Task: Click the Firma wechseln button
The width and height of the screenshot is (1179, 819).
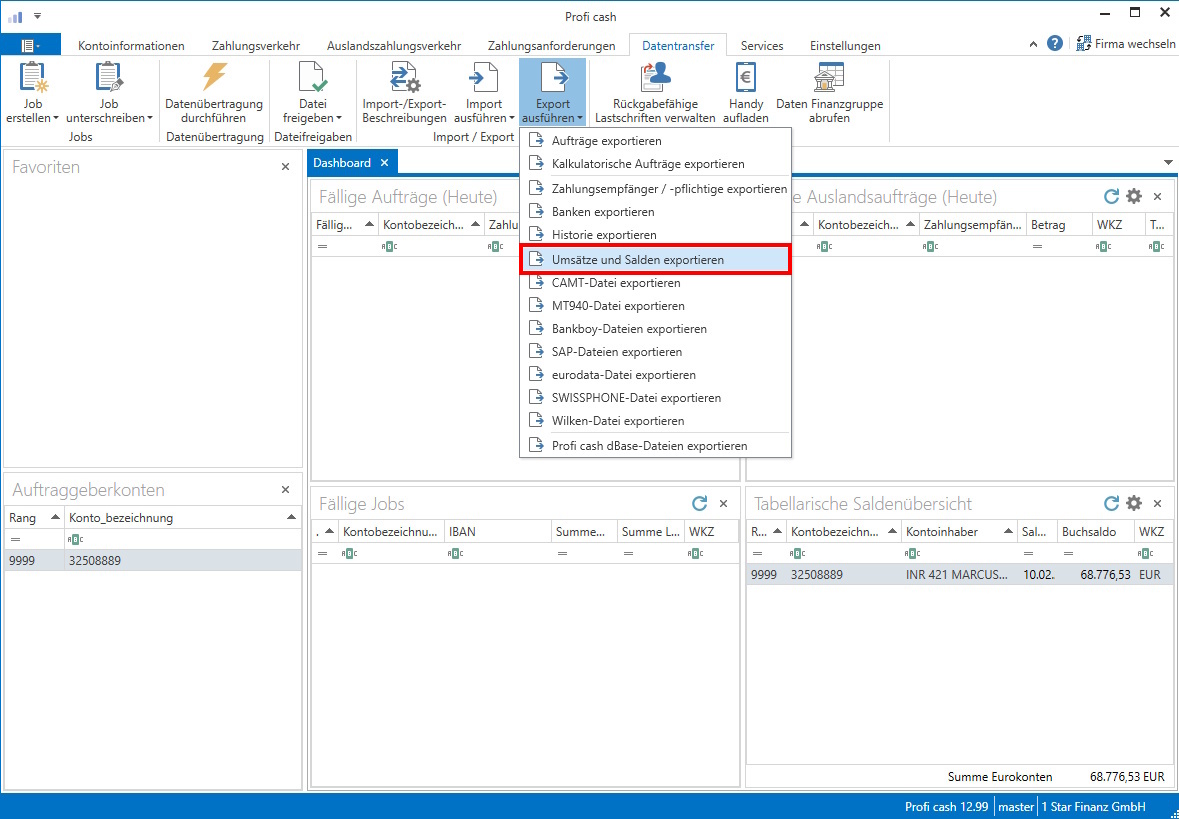Action: coord(1126,44)
